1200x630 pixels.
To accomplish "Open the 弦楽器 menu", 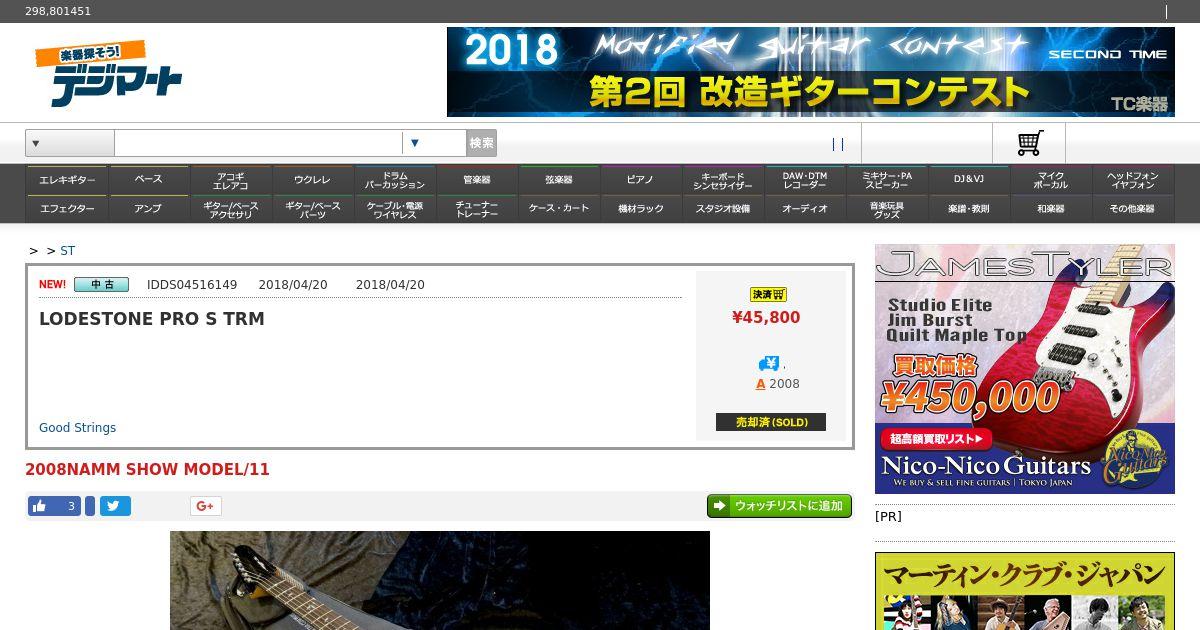I will 559,180.
